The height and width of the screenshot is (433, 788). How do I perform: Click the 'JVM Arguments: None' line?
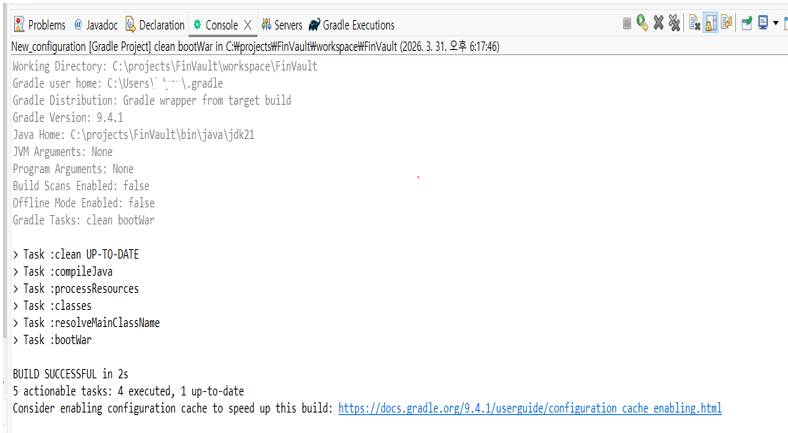pyautogui.click(x=62, y=152)
